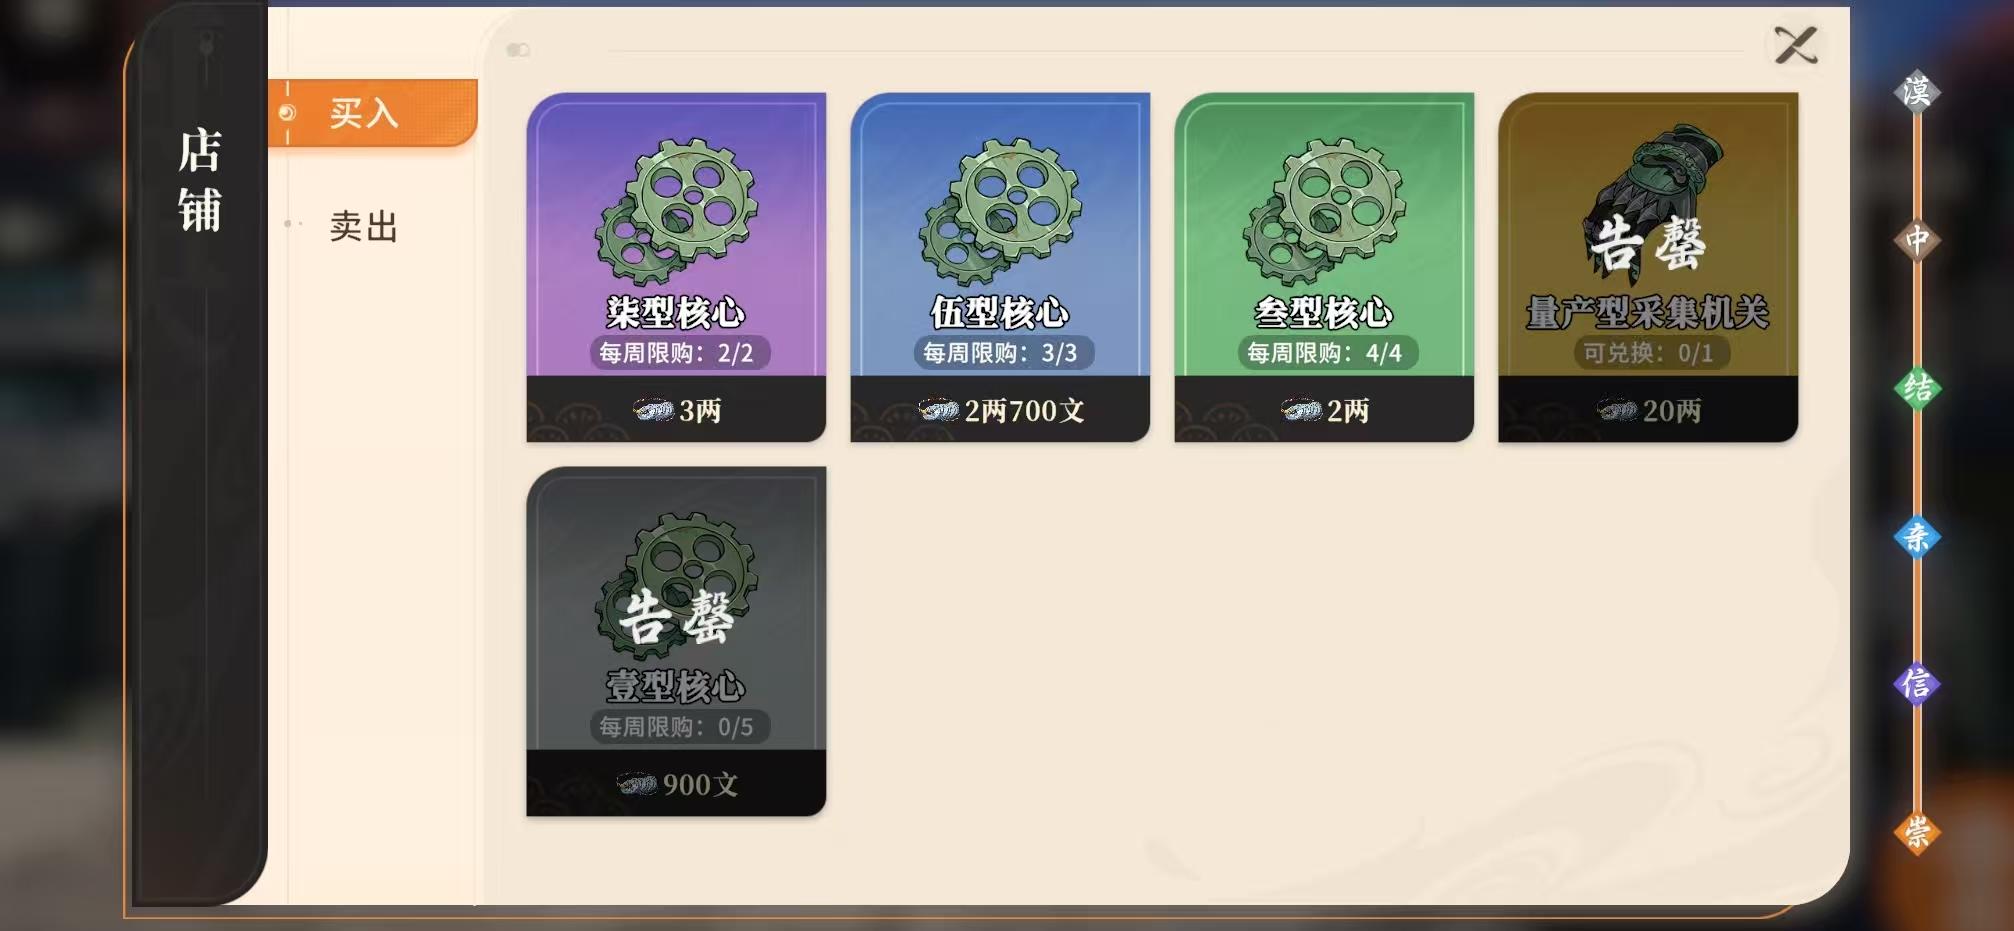
Task: Switch to the 卖出 tab
Action: coord(364,226)
